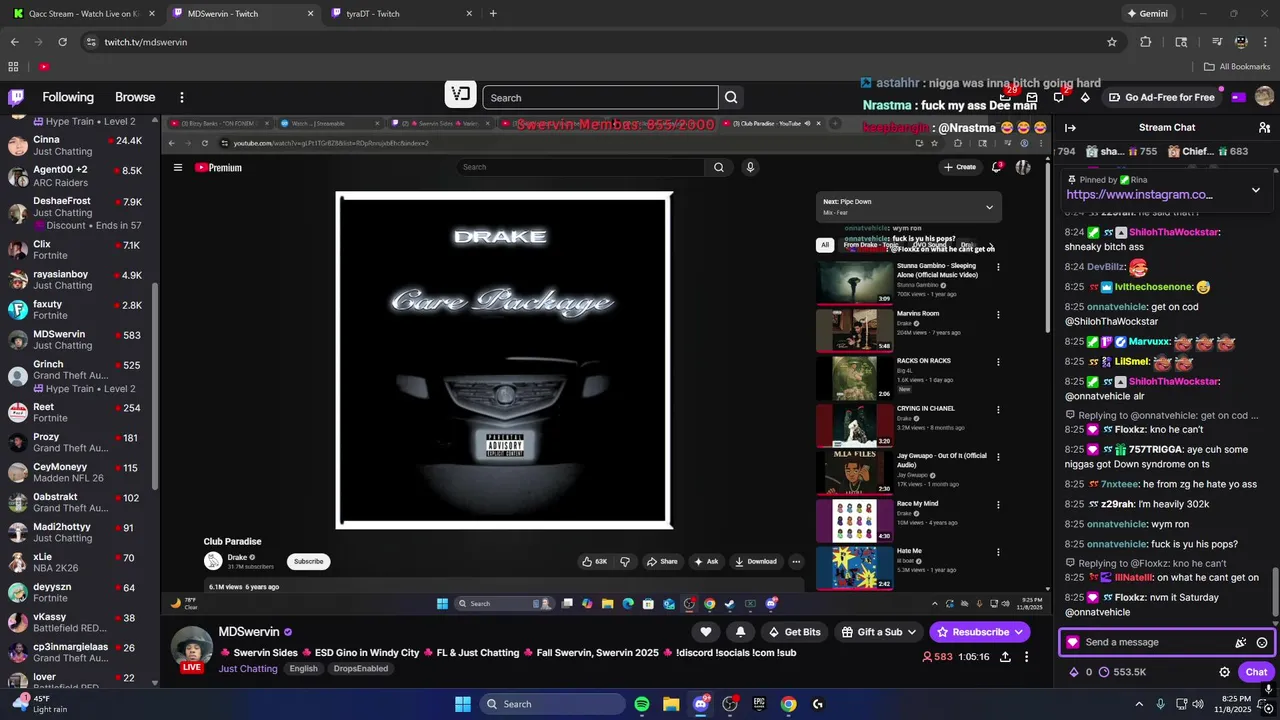The image size is (1280, 720).
Task: Click the follow heart button under stream
Action: pos(706,632)
